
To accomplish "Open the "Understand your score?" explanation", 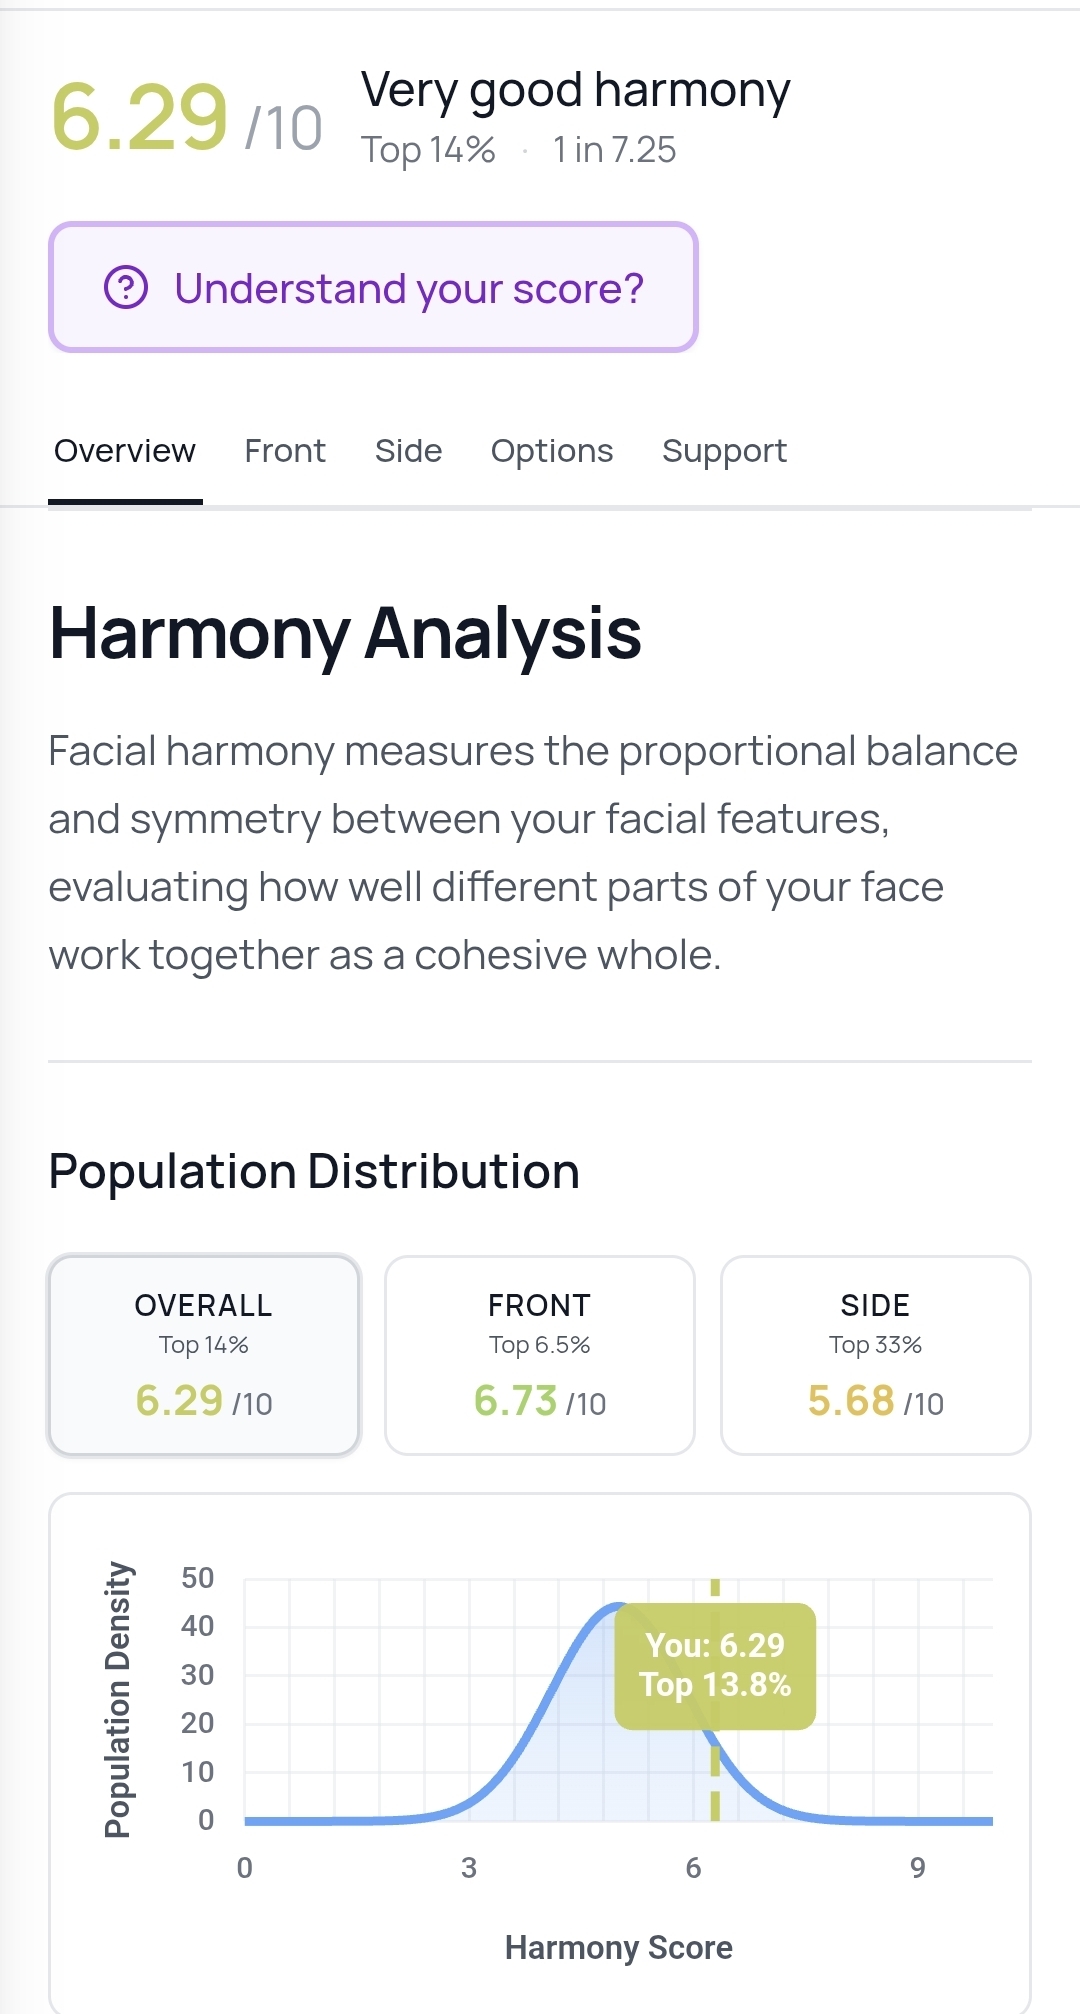I will pyautogui.click(x=409, y=288).
